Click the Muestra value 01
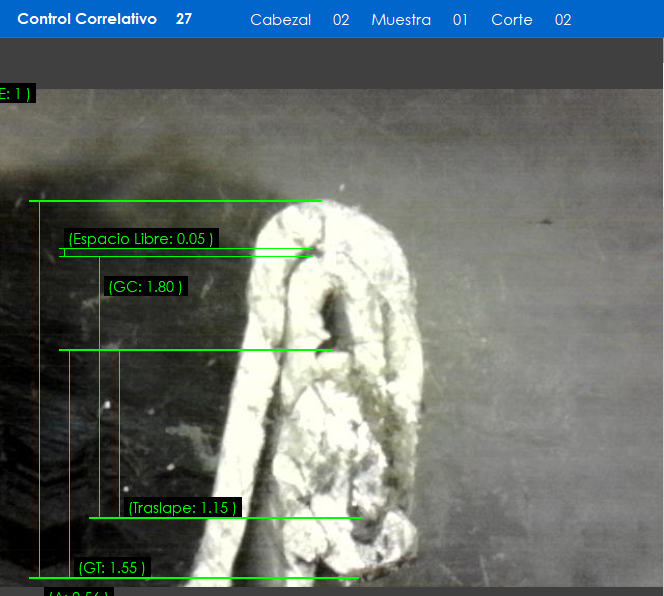664x596 pixels. coord(460,20)
